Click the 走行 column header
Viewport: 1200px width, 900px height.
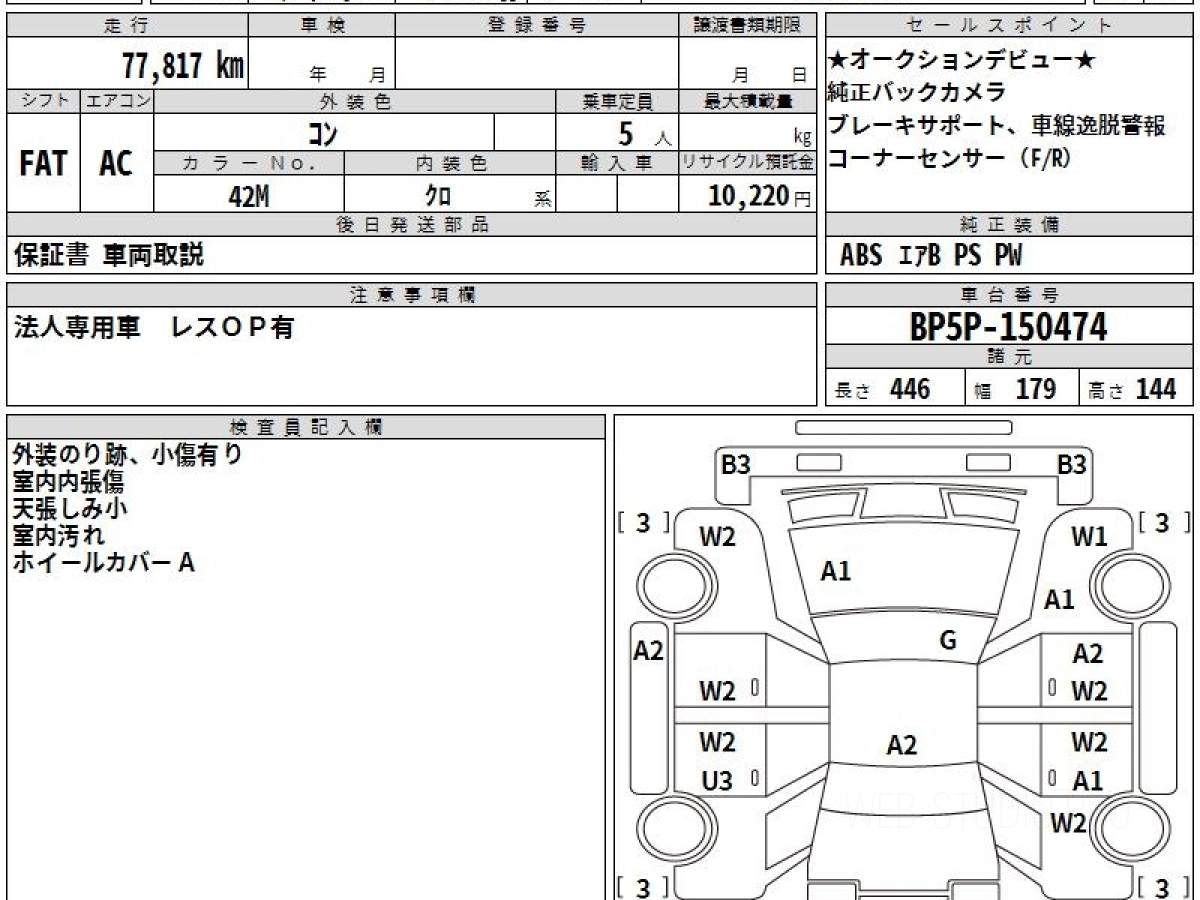(x=127, y=26)
